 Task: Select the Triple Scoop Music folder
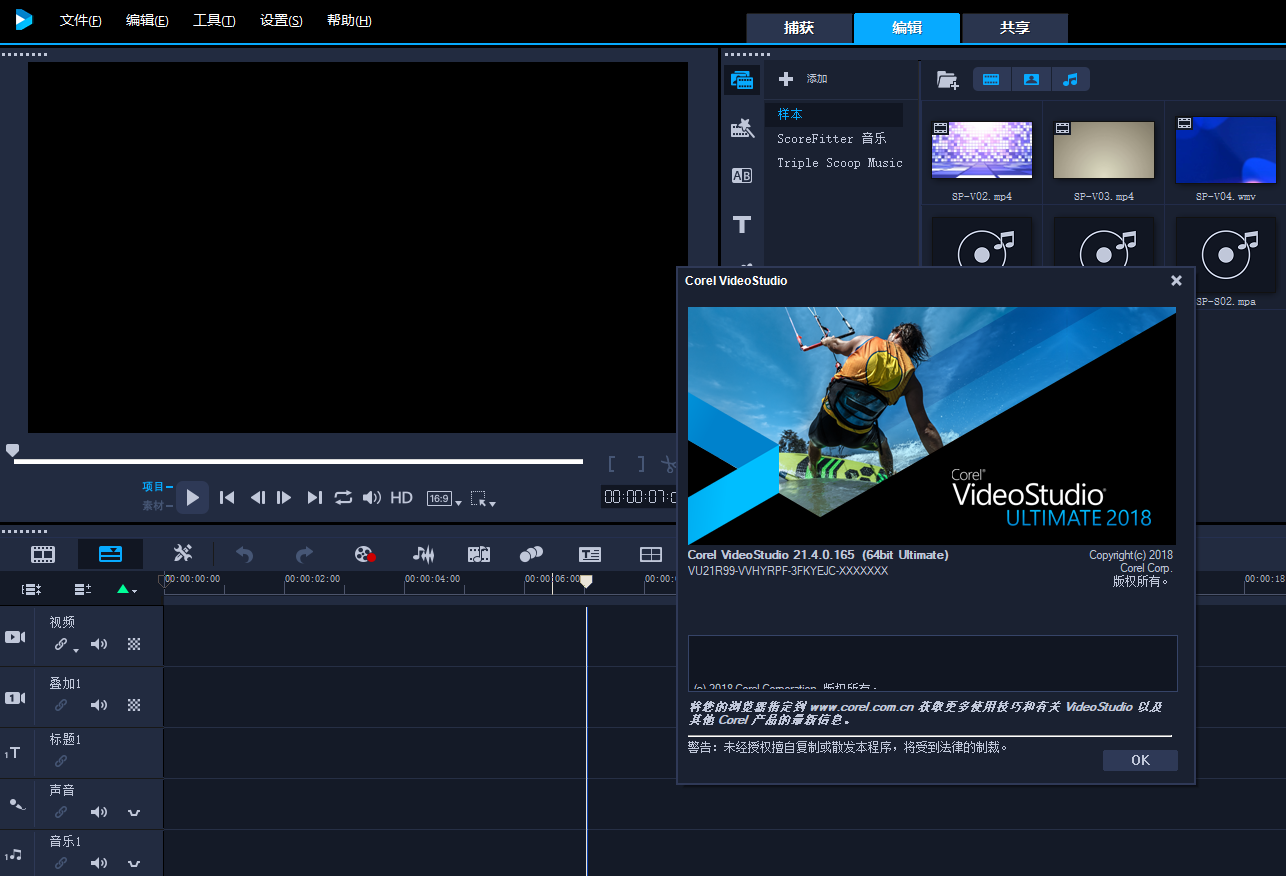(840, 163)
